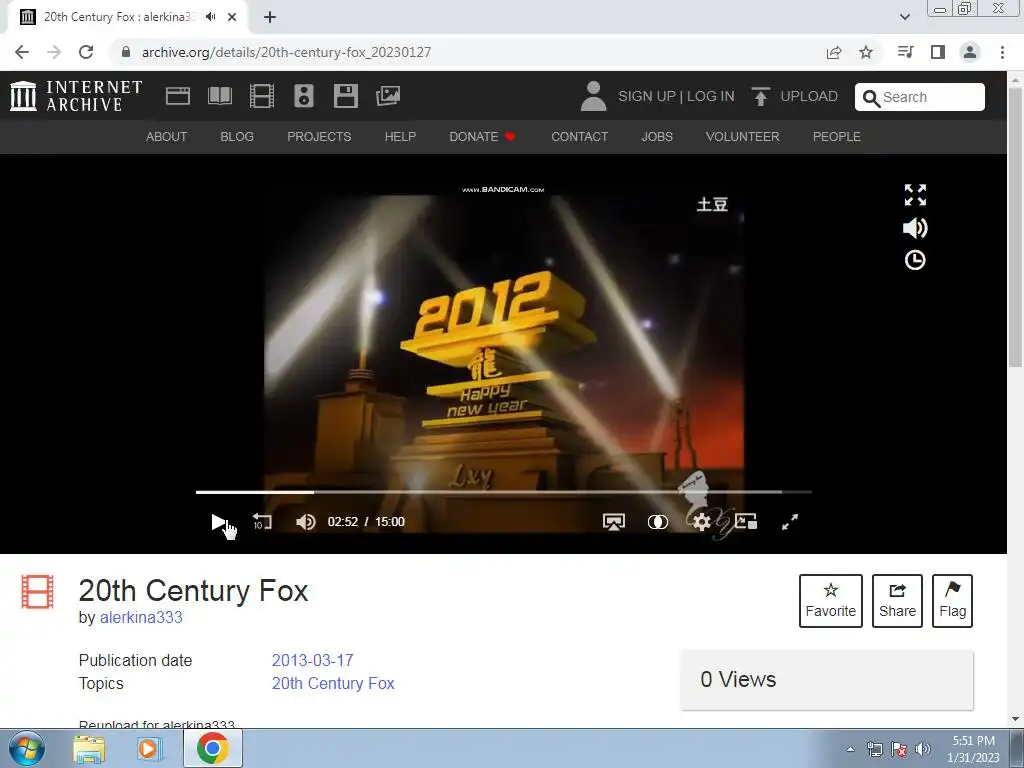Focus the Internet Archive Search field
This screenshot has width=1024, height=768.
click(920, 97)
